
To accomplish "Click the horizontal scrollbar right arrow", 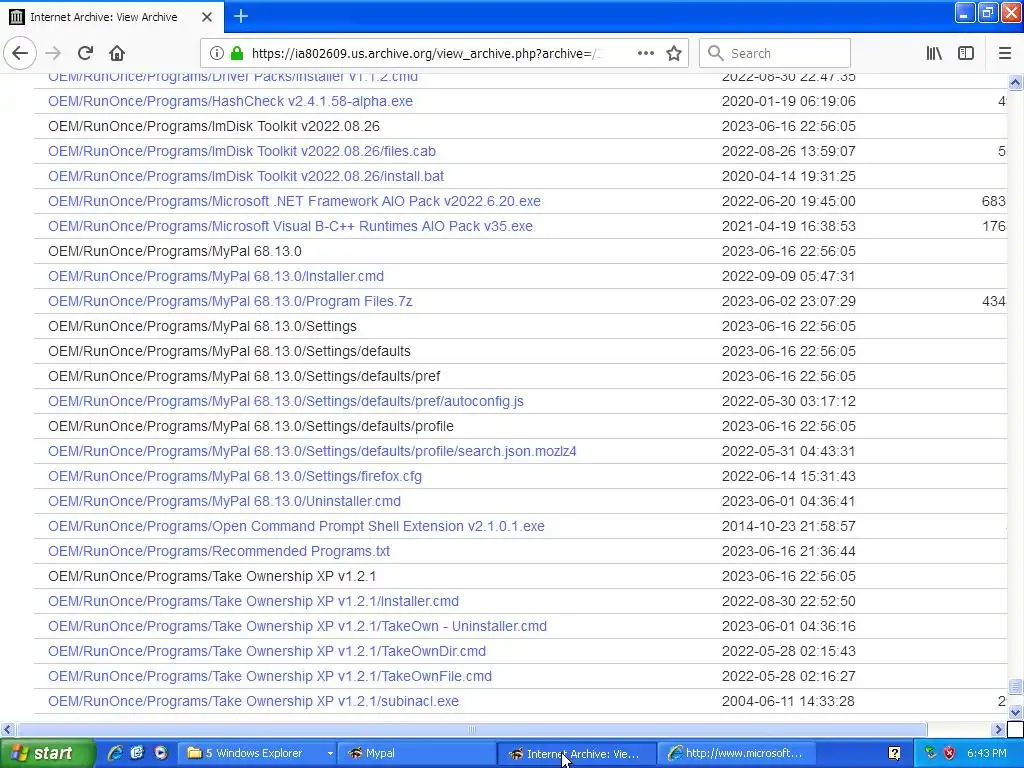I will click(x=999, y=729).
